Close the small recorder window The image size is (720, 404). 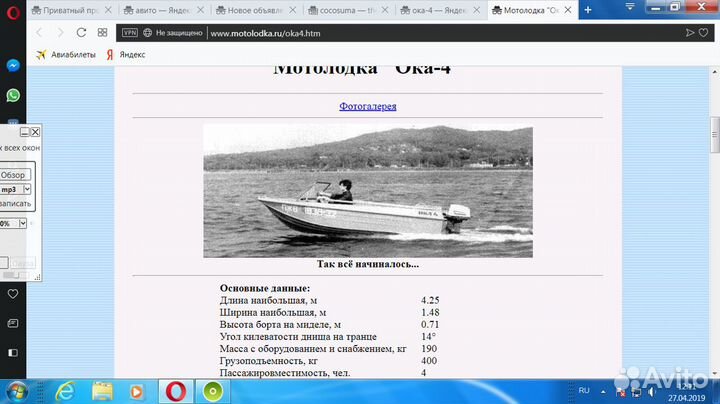pyautogui.click(x=35, y=132)
